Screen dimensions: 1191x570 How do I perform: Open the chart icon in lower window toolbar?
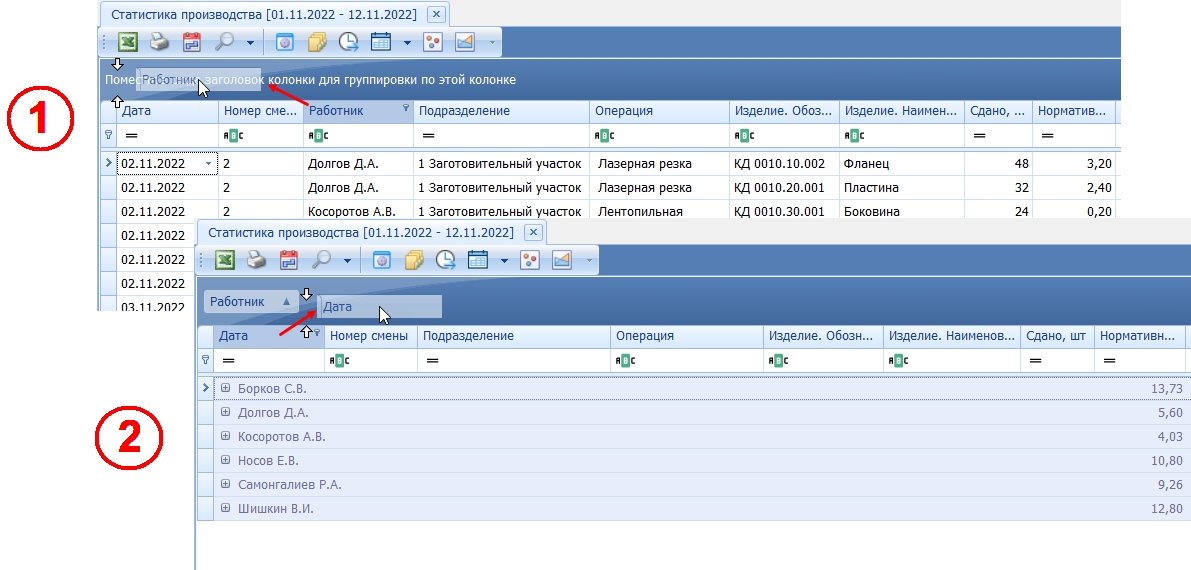click(x=561, y=261)
